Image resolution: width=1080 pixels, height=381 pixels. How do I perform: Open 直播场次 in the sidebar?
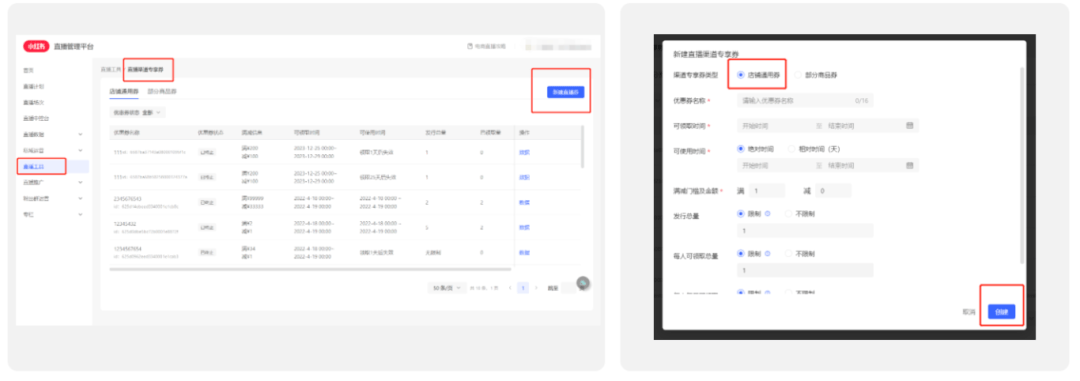pos(33,102)
